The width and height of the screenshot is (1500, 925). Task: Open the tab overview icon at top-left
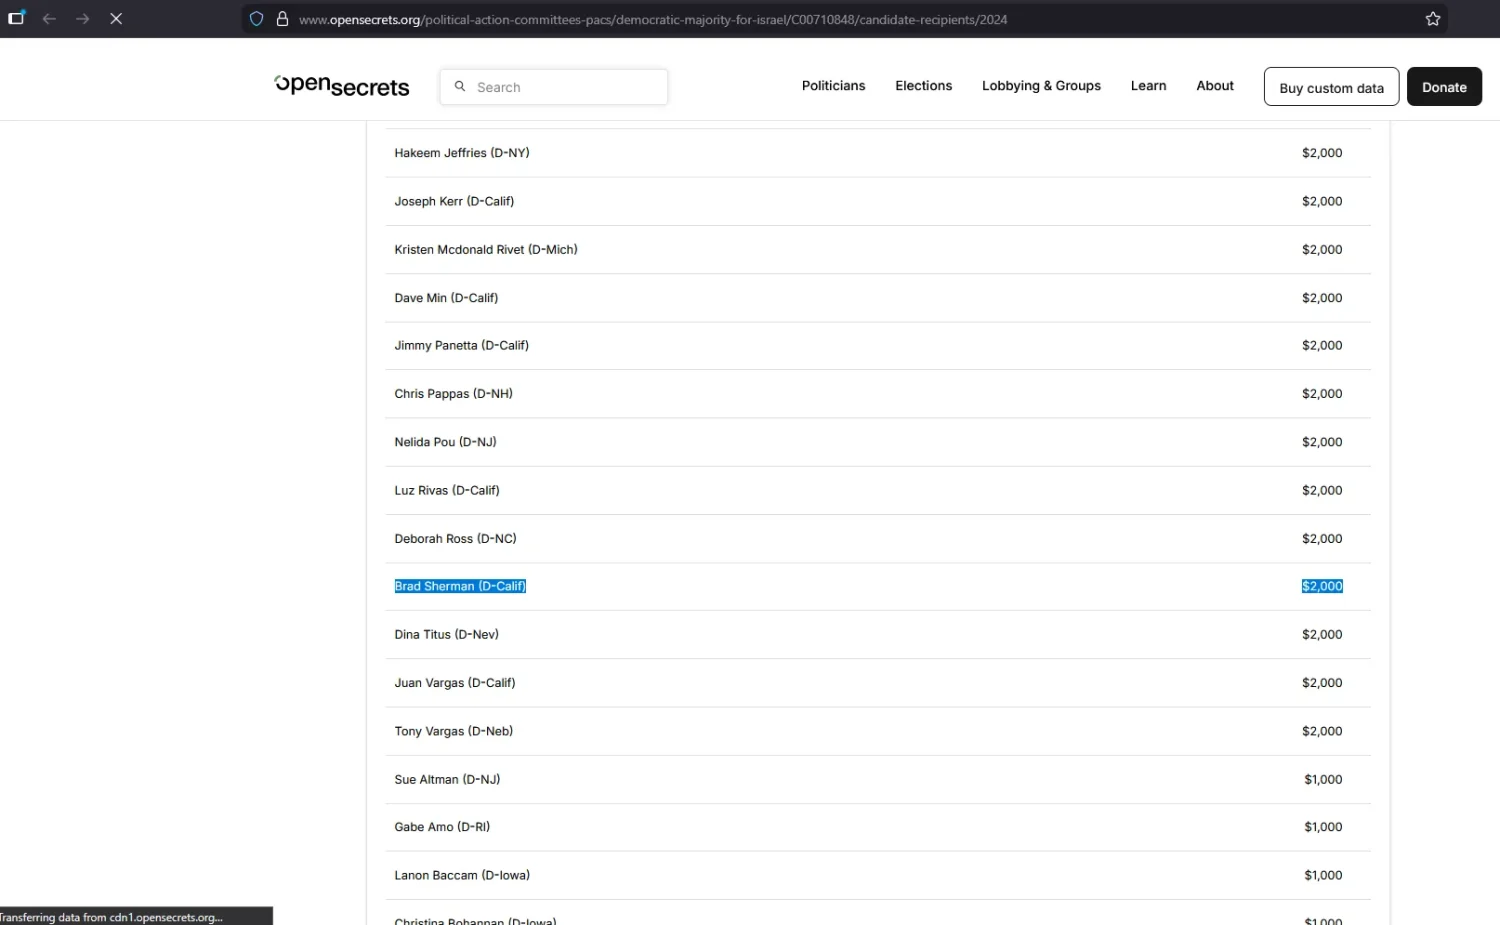click(x=16, y=18)
